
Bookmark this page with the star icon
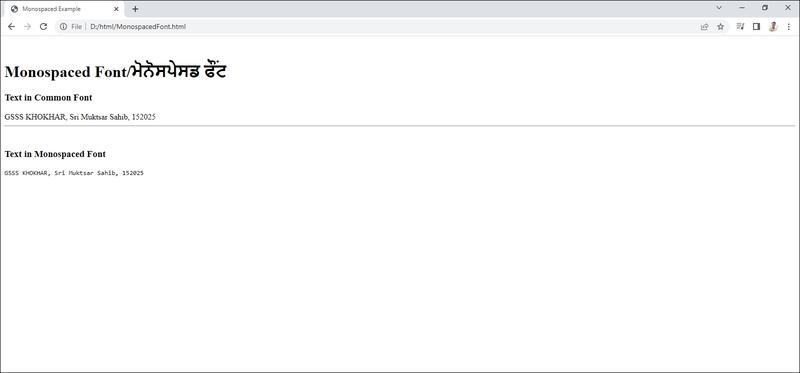click(720, 27)
